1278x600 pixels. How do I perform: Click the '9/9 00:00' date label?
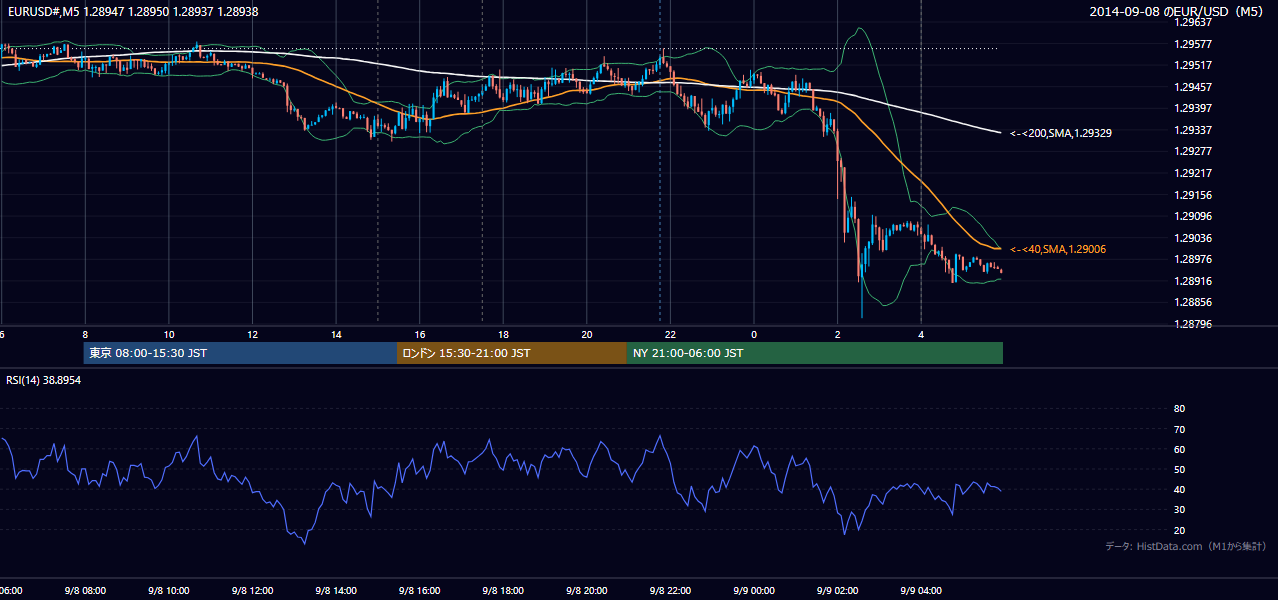point(754,591)
